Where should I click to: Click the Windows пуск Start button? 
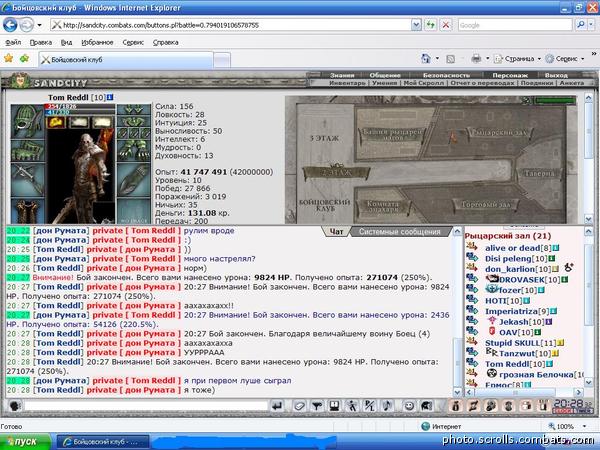coord(25,442)
